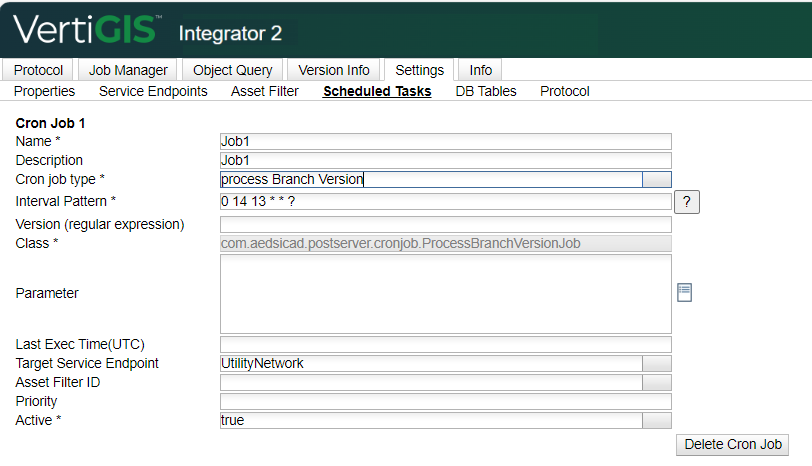Focus the Description input field
812x466 pixels.
[445, 161]
